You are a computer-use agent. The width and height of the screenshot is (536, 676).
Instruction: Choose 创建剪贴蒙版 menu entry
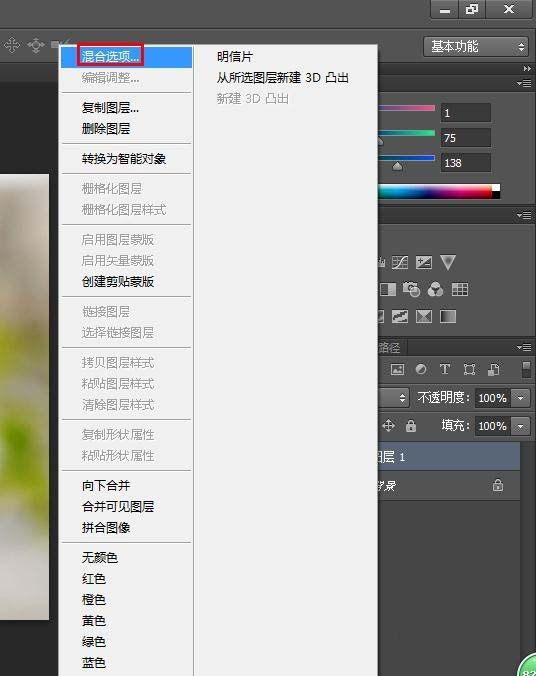[126, 282]
